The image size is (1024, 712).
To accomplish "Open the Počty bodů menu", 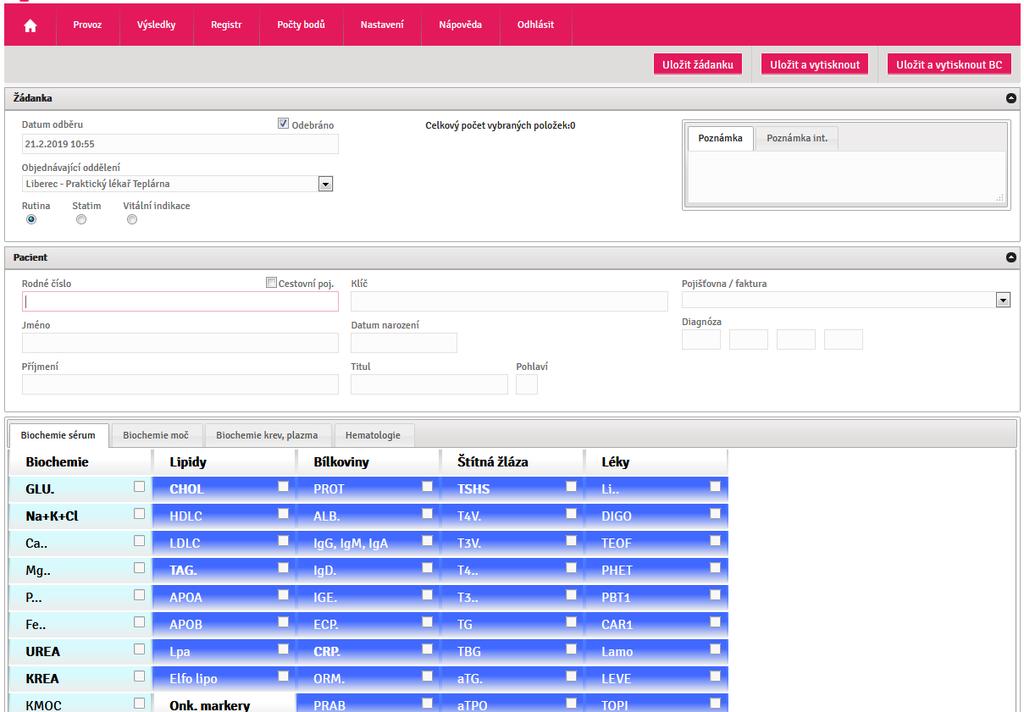I will (301, 25).
